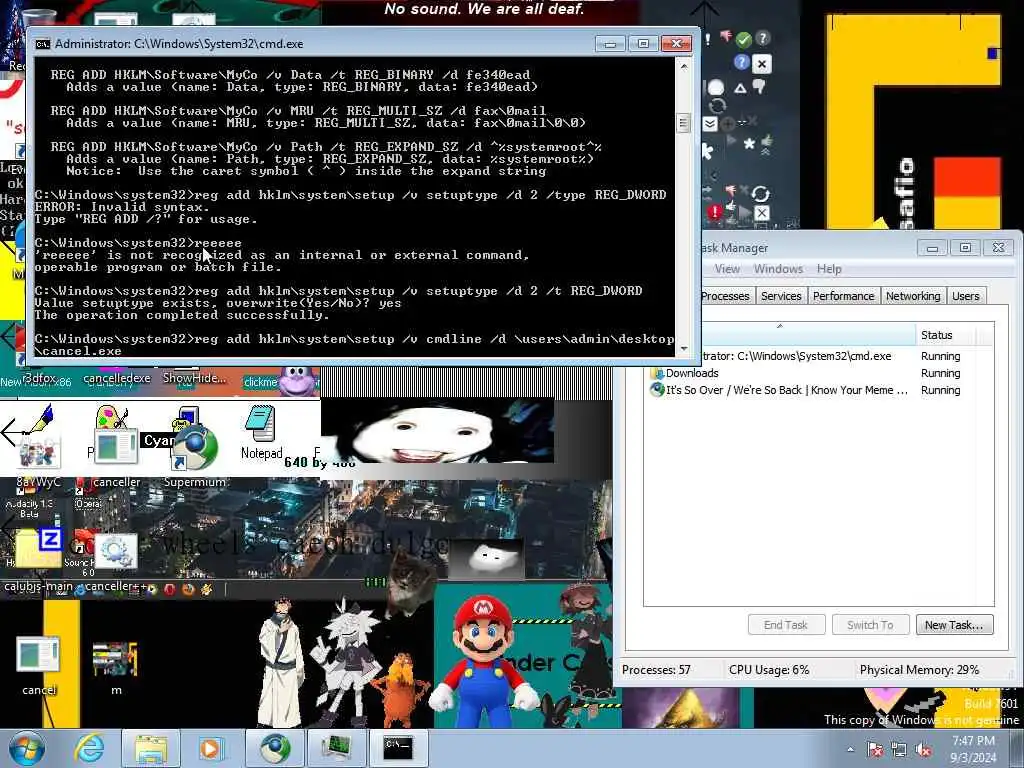Screen dimensions: 1024x768
Task: Open the network tray icon
Action: point(899,749)
